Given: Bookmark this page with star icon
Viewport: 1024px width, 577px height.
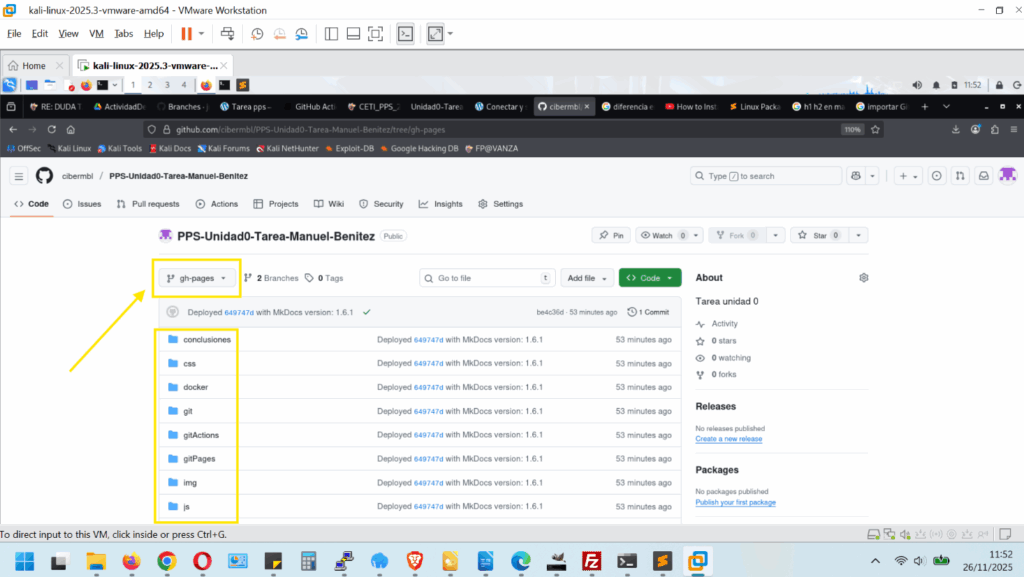Looking at the screenshot, I should 875,129.
